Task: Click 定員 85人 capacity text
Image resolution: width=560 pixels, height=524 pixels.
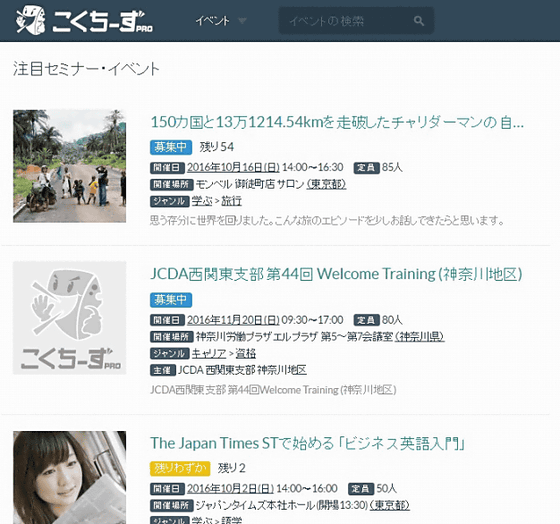Action: point(378,167)
